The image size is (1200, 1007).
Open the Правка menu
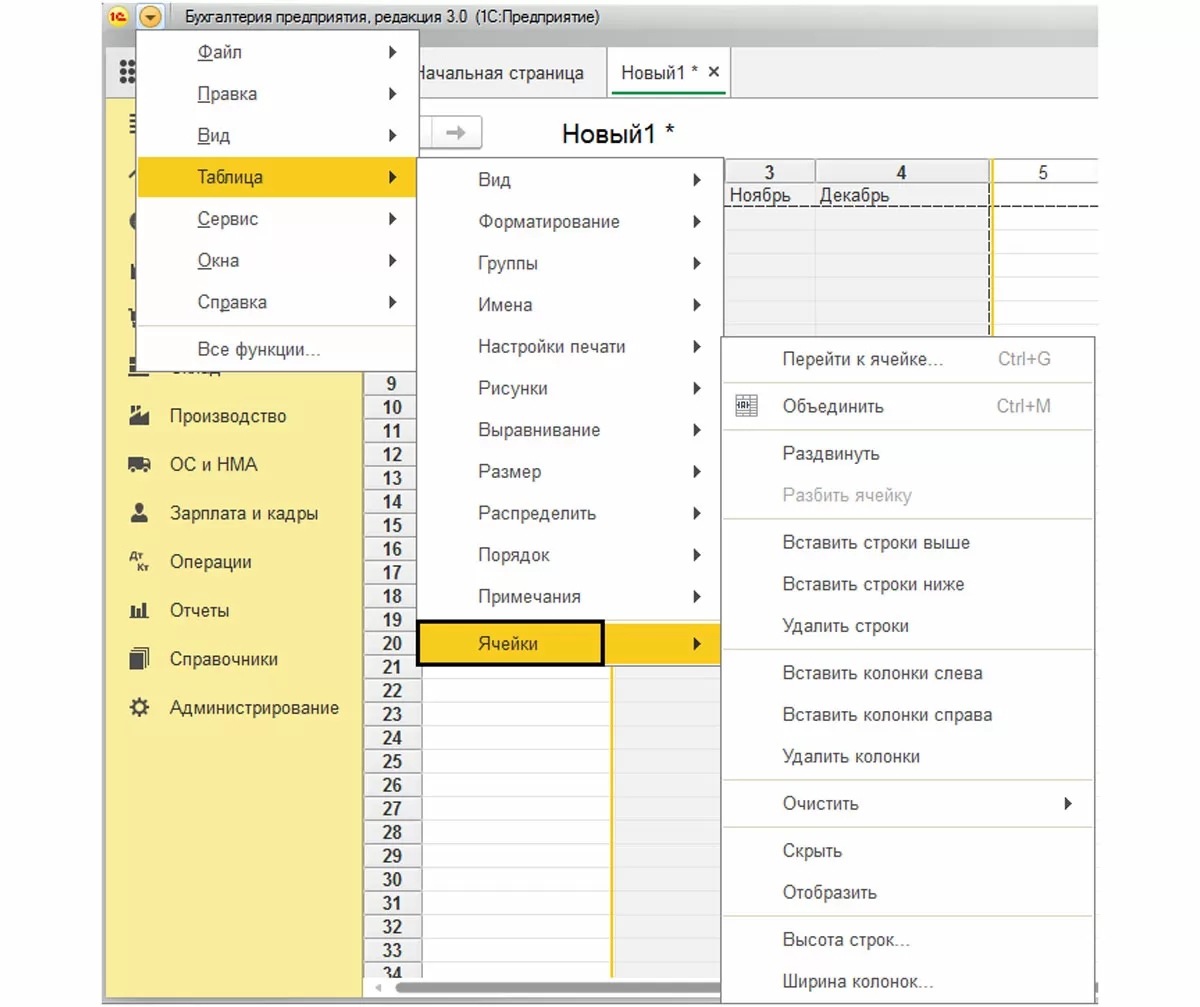277,94
